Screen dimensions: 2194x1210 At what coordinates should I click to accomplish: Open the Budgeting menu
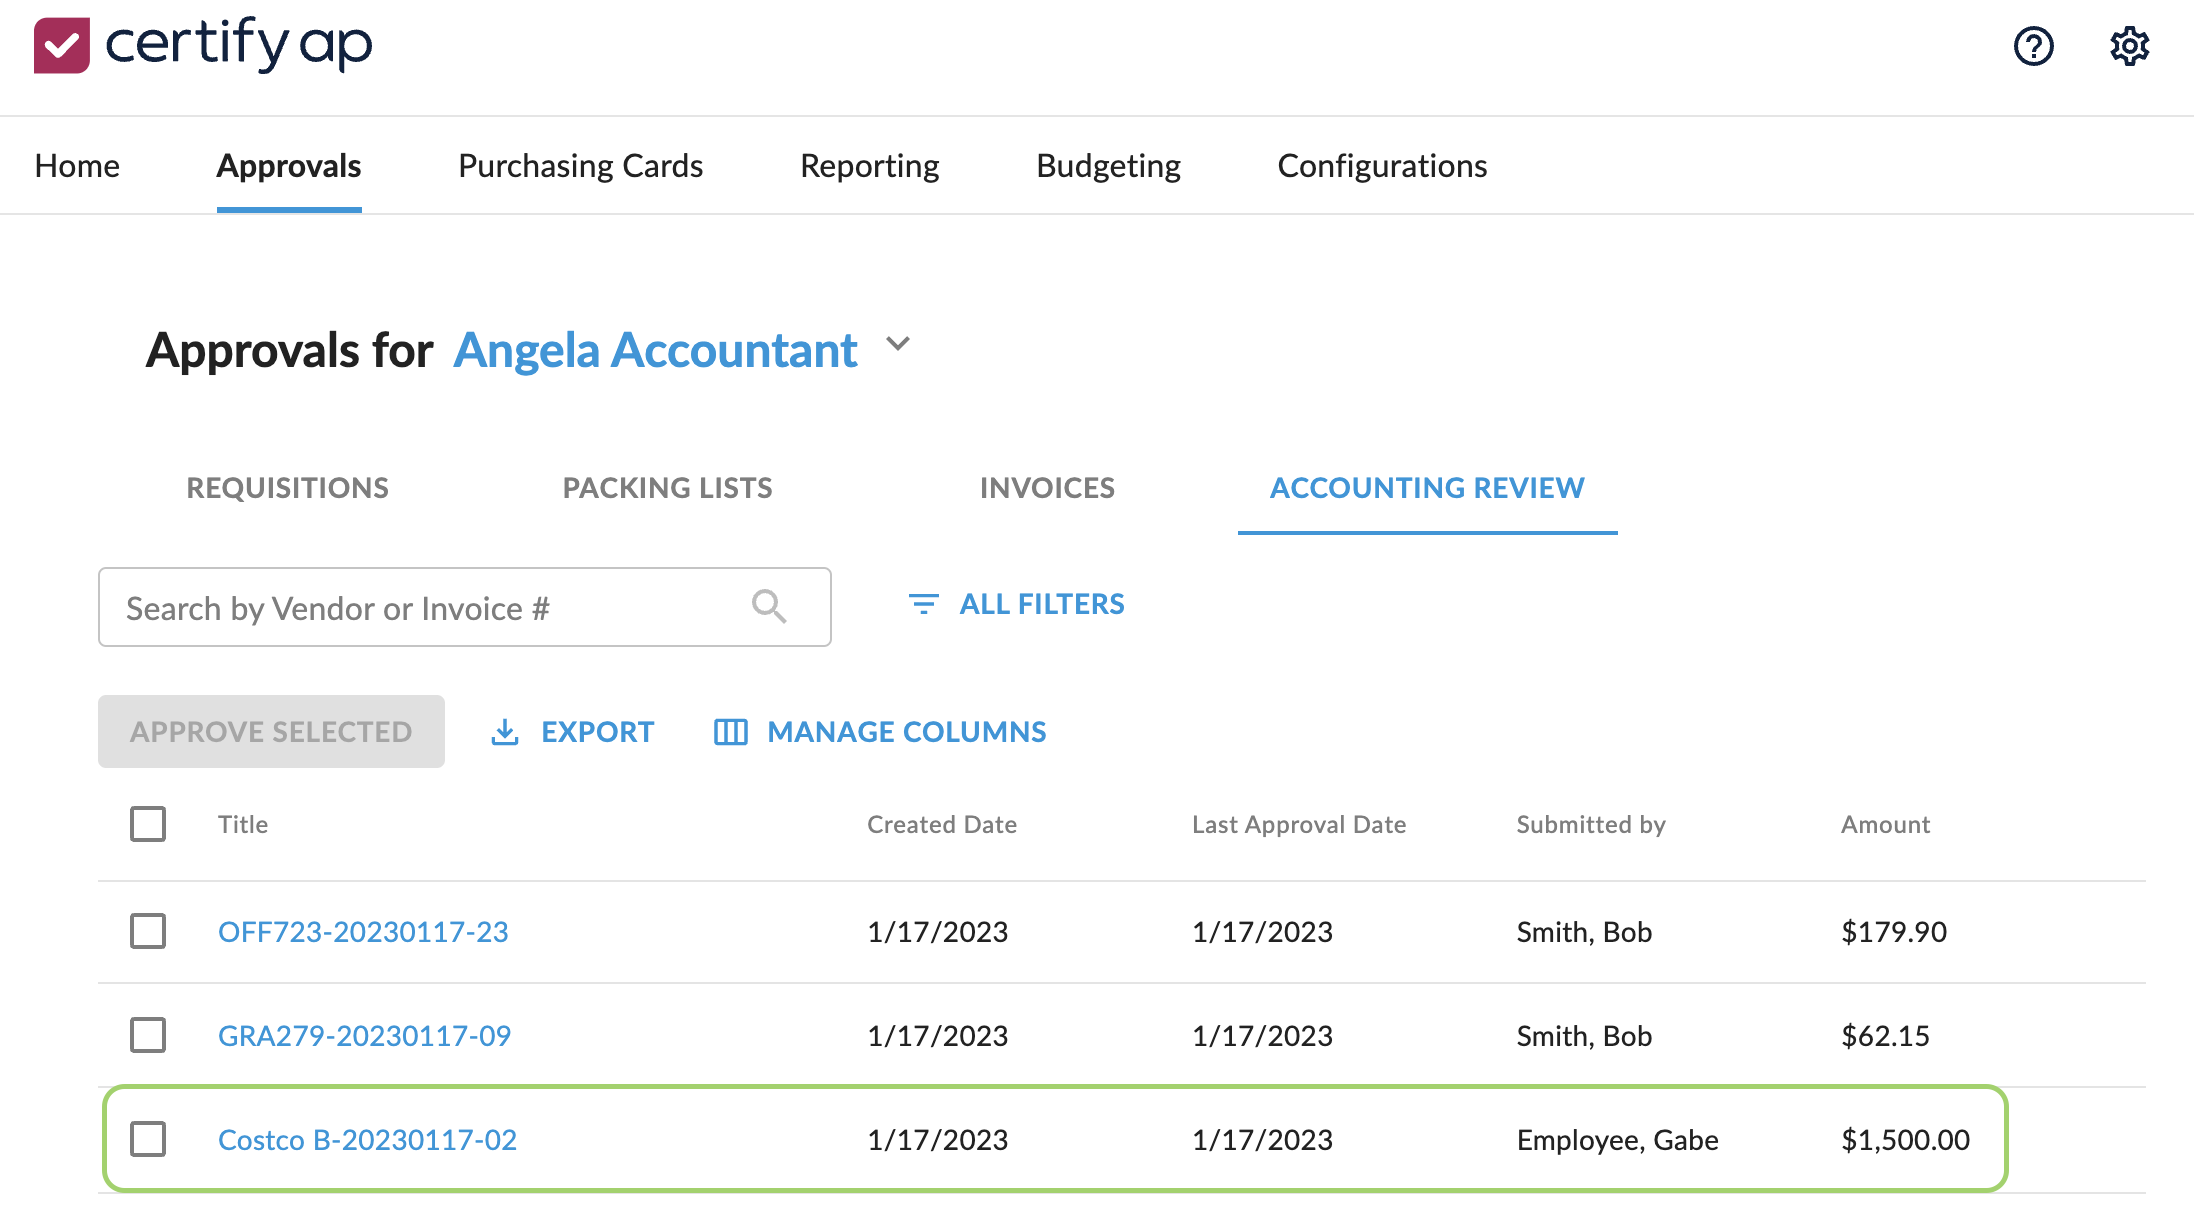(1109, 166)
